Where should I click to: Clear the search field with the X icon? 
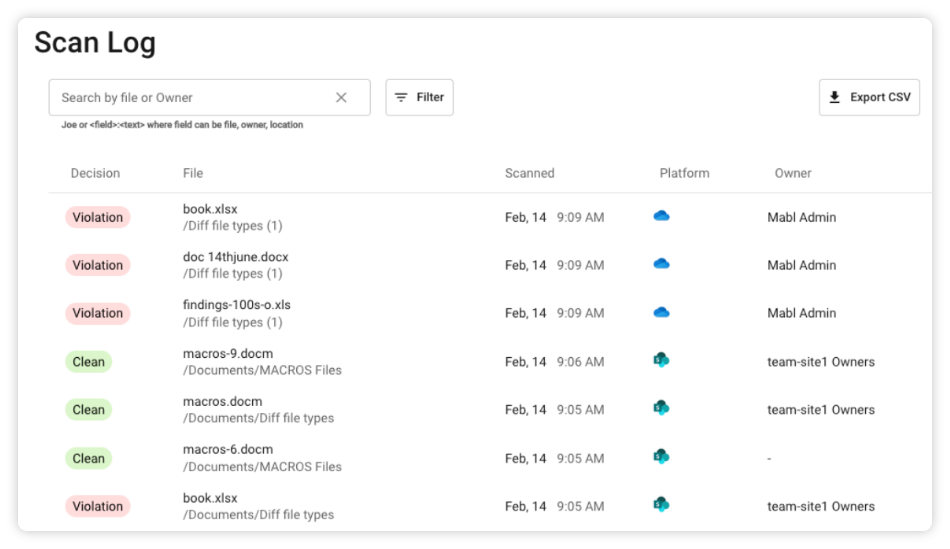click(341, 98)
